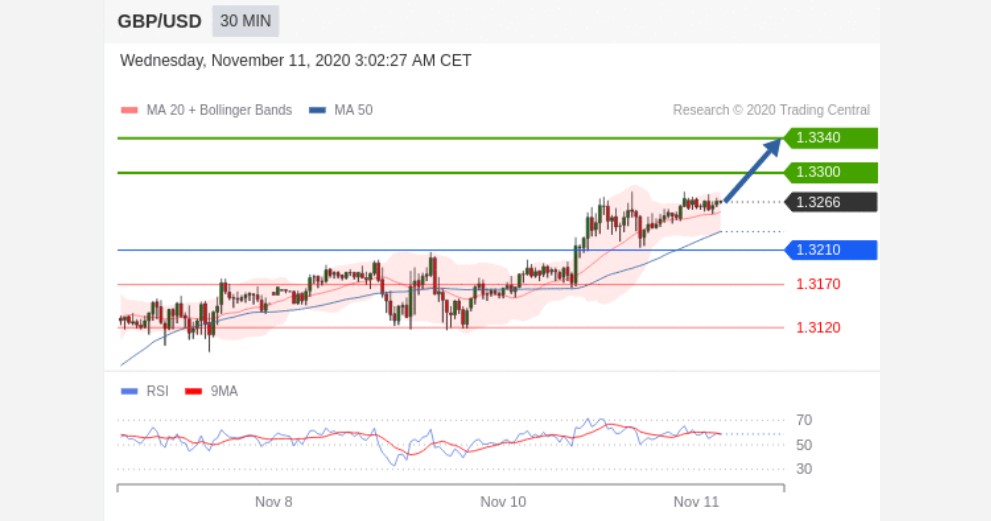Click the RSI 50 axis label
991x521 pixels.
804,445
